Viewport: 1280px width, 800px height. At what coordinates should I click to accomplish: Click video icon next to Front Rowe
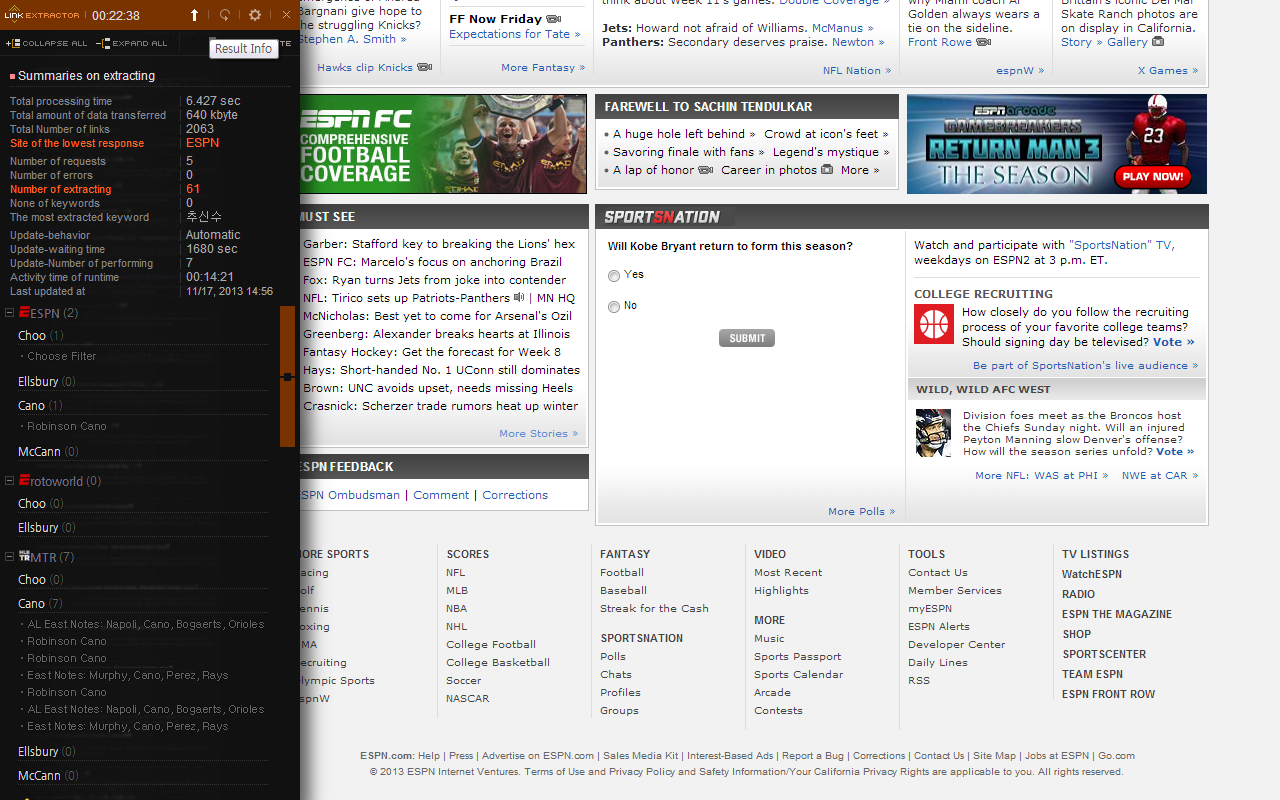click(984, 42)
